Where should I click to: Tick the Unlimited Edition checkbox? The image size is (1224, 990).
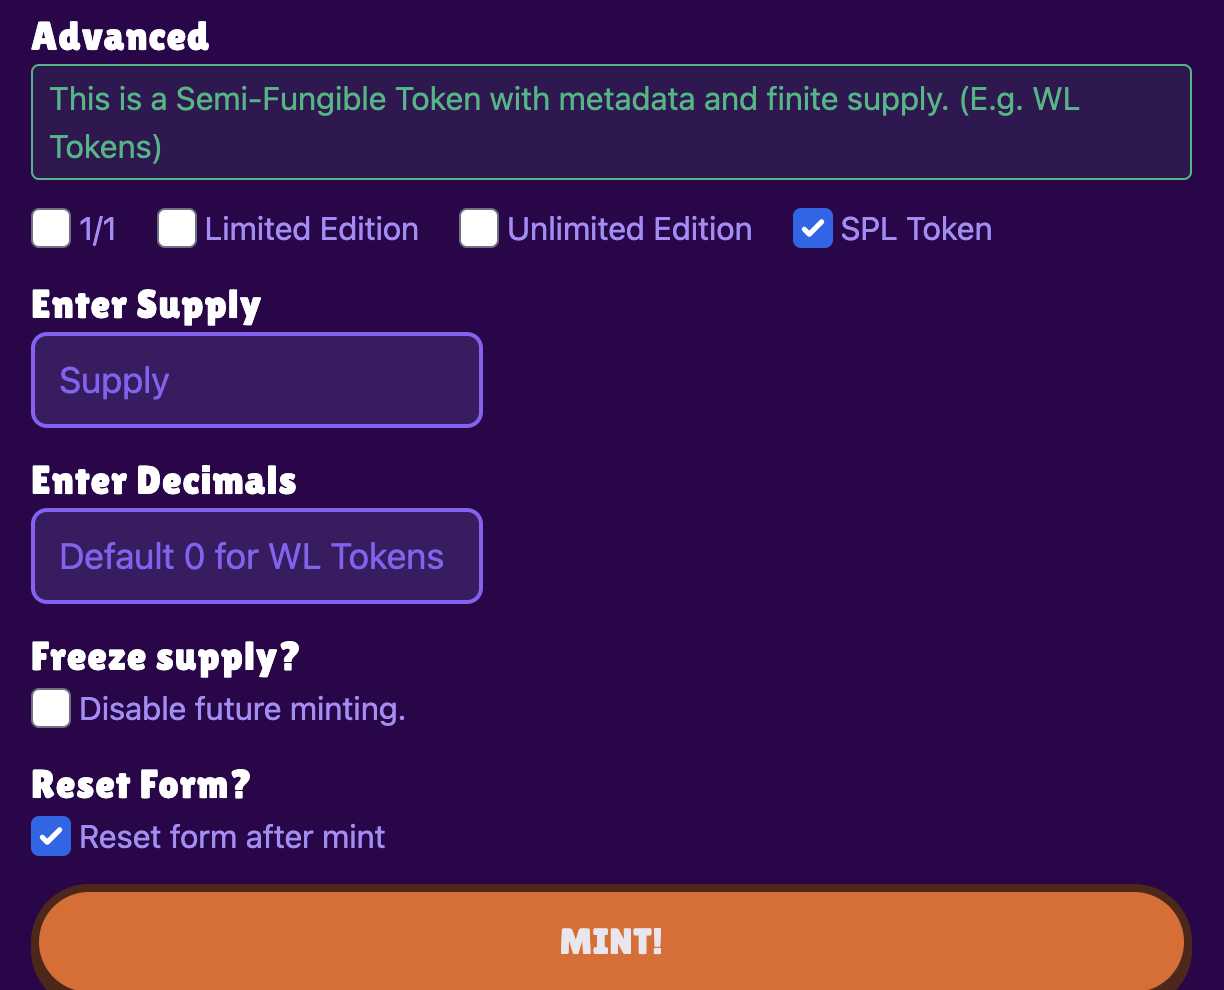(x=479, y=229)
